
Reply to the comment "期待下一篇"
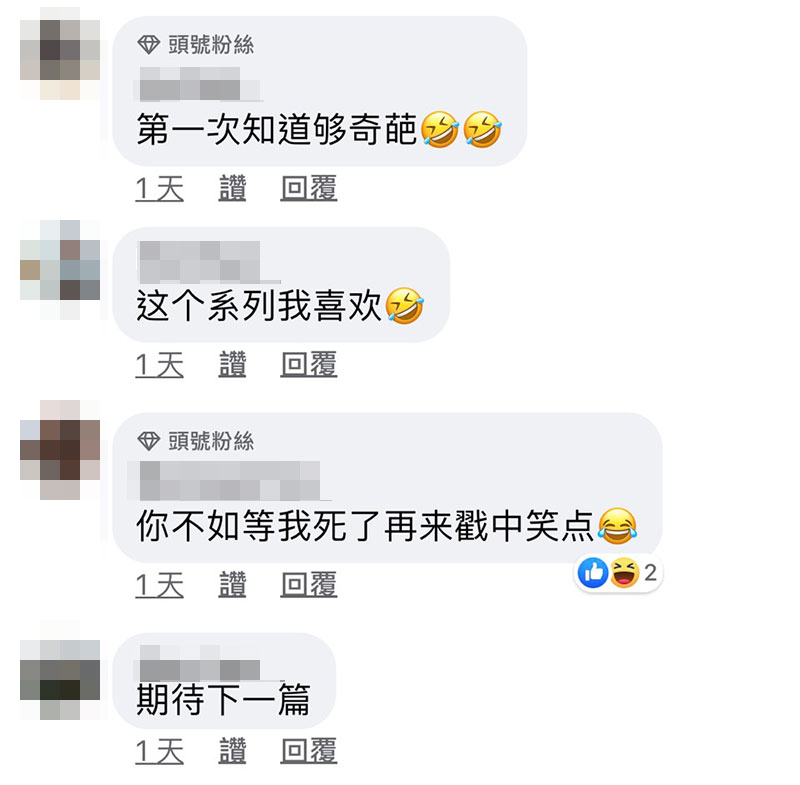pos(309,751)
